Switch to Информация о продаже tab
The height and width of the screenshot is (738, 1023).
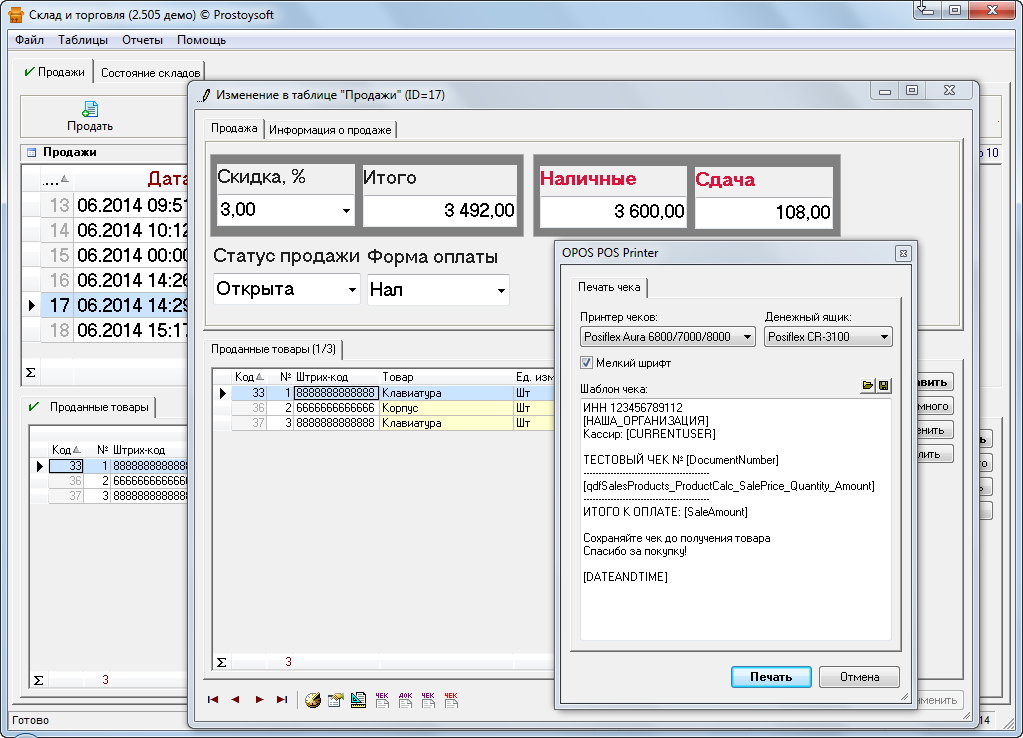331,129
